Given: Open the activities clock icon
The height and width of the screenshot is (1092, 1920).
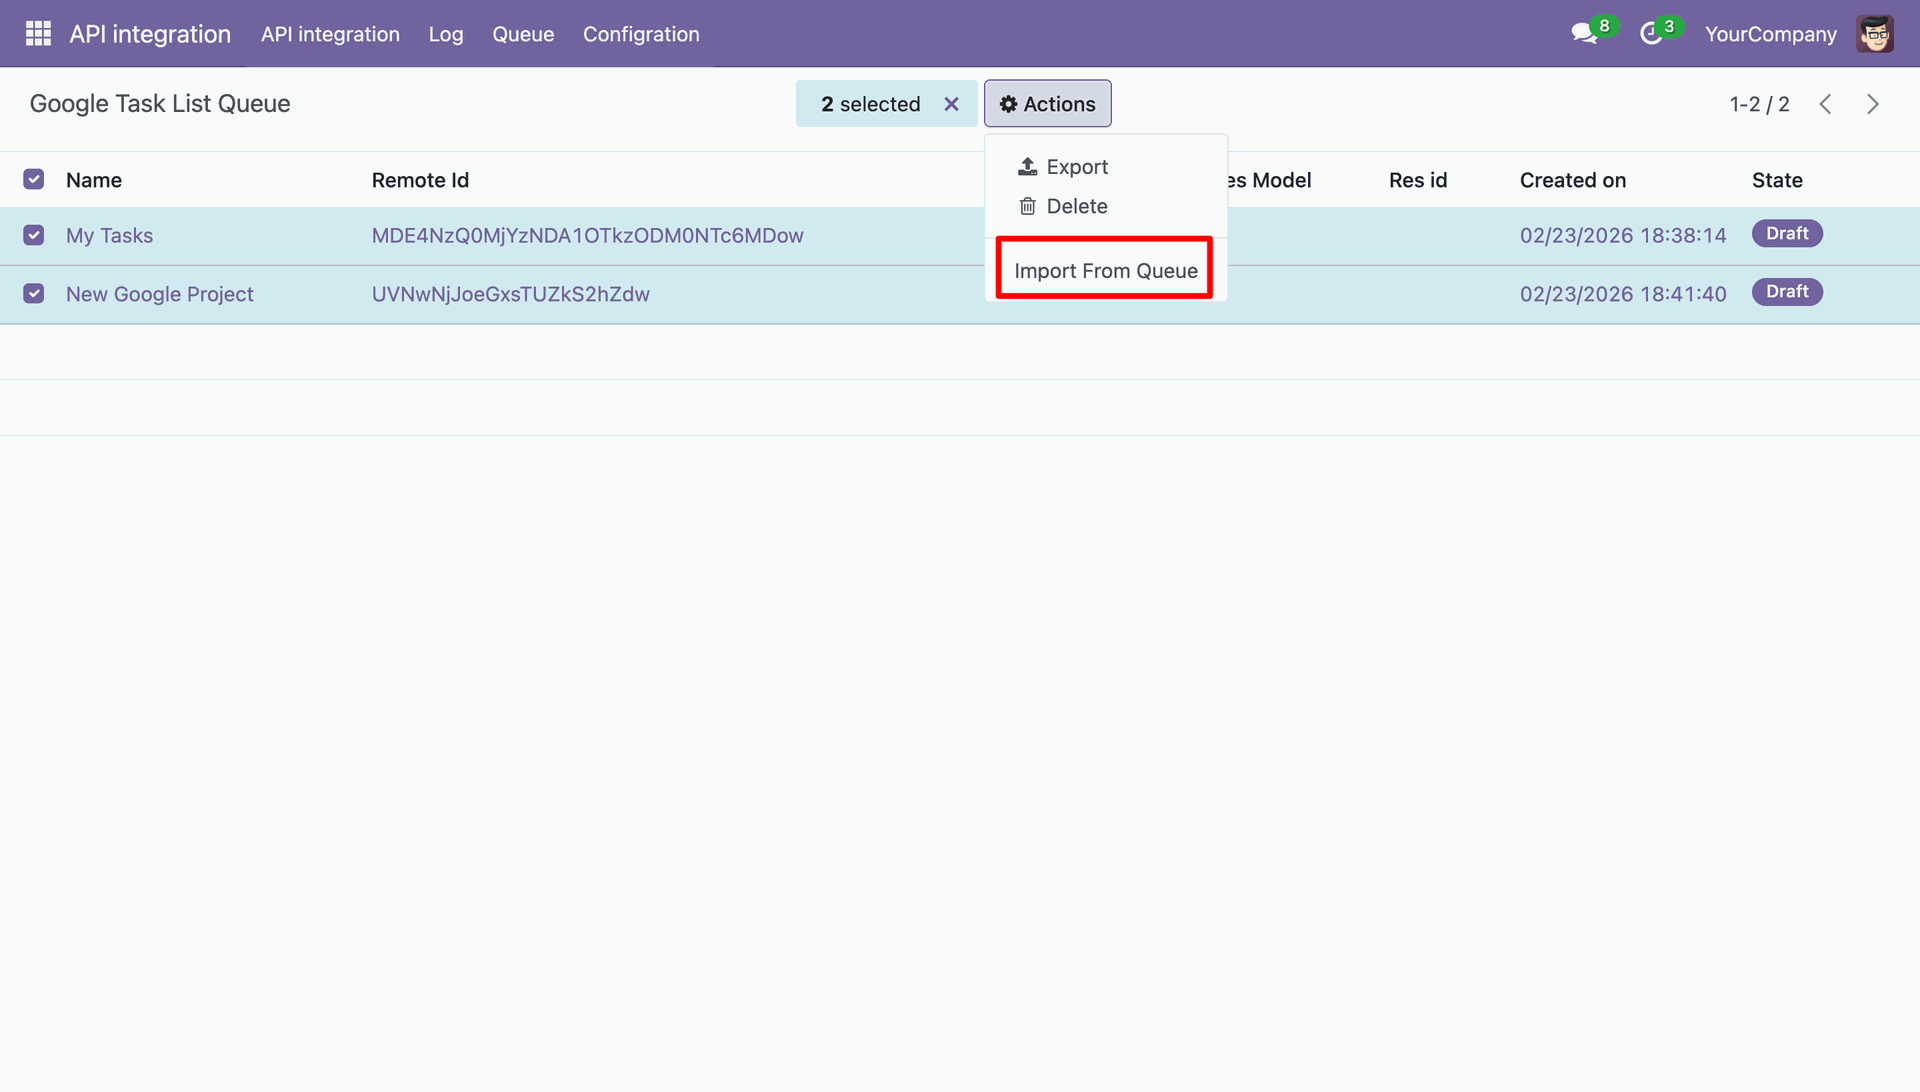Looking at the screenshot, I should tap(1651, 34).
